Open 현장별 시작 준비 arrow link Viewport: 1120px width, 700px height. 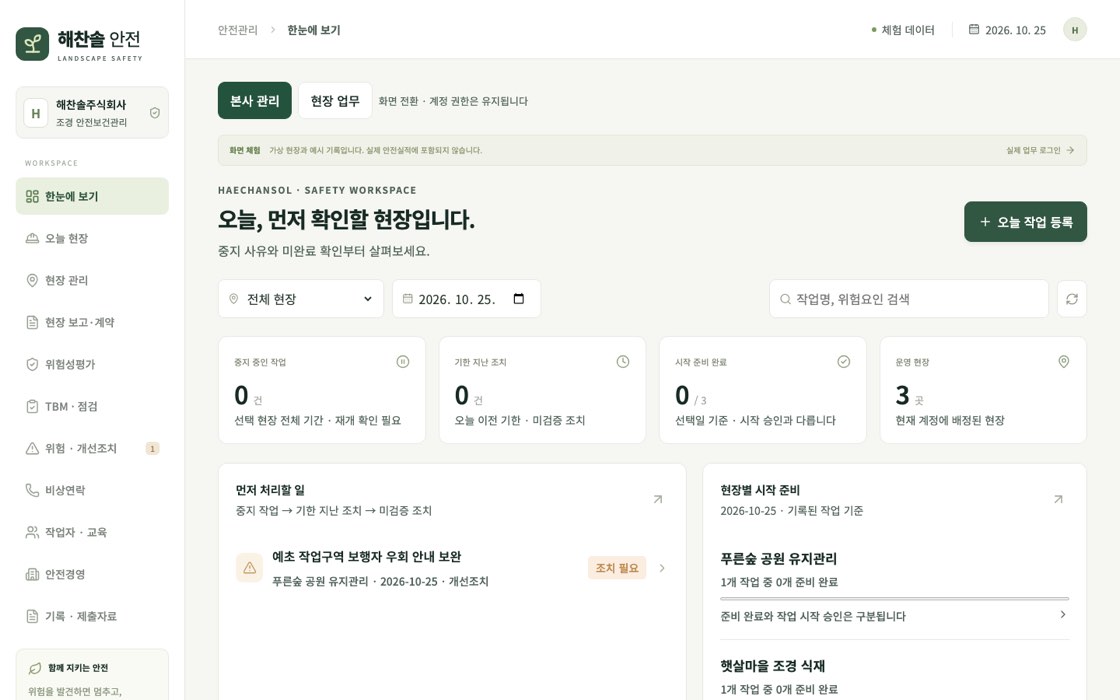coord(1058,499)
